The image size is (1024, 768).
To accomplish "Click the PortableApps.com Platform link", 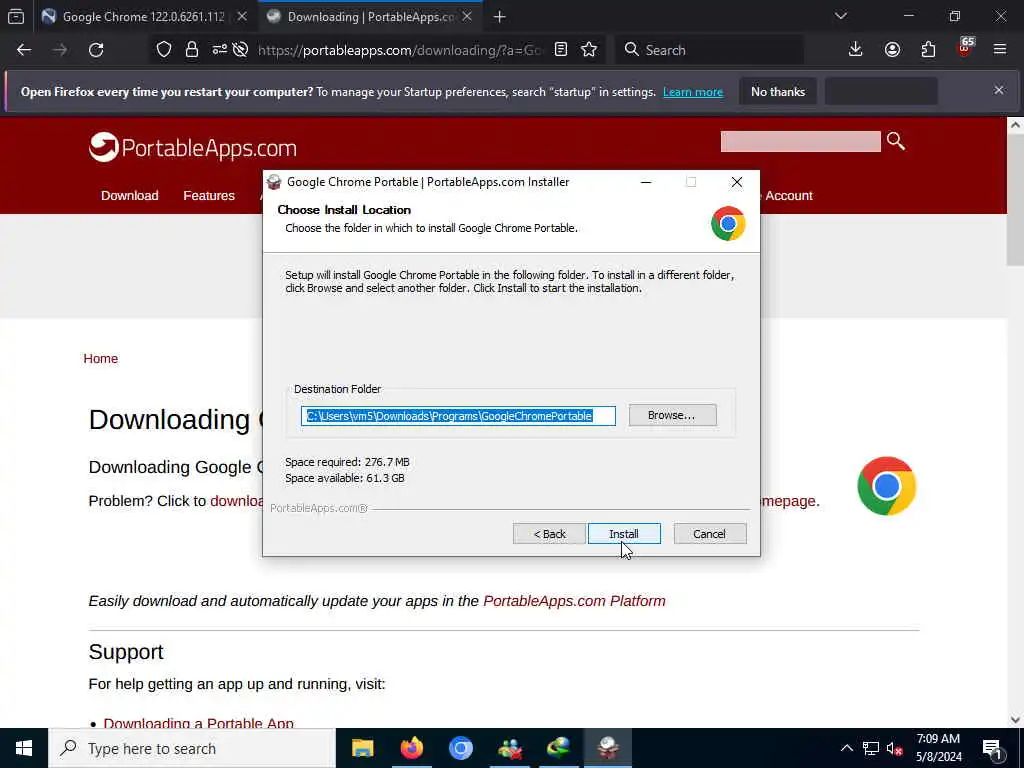I will [574, 601].
